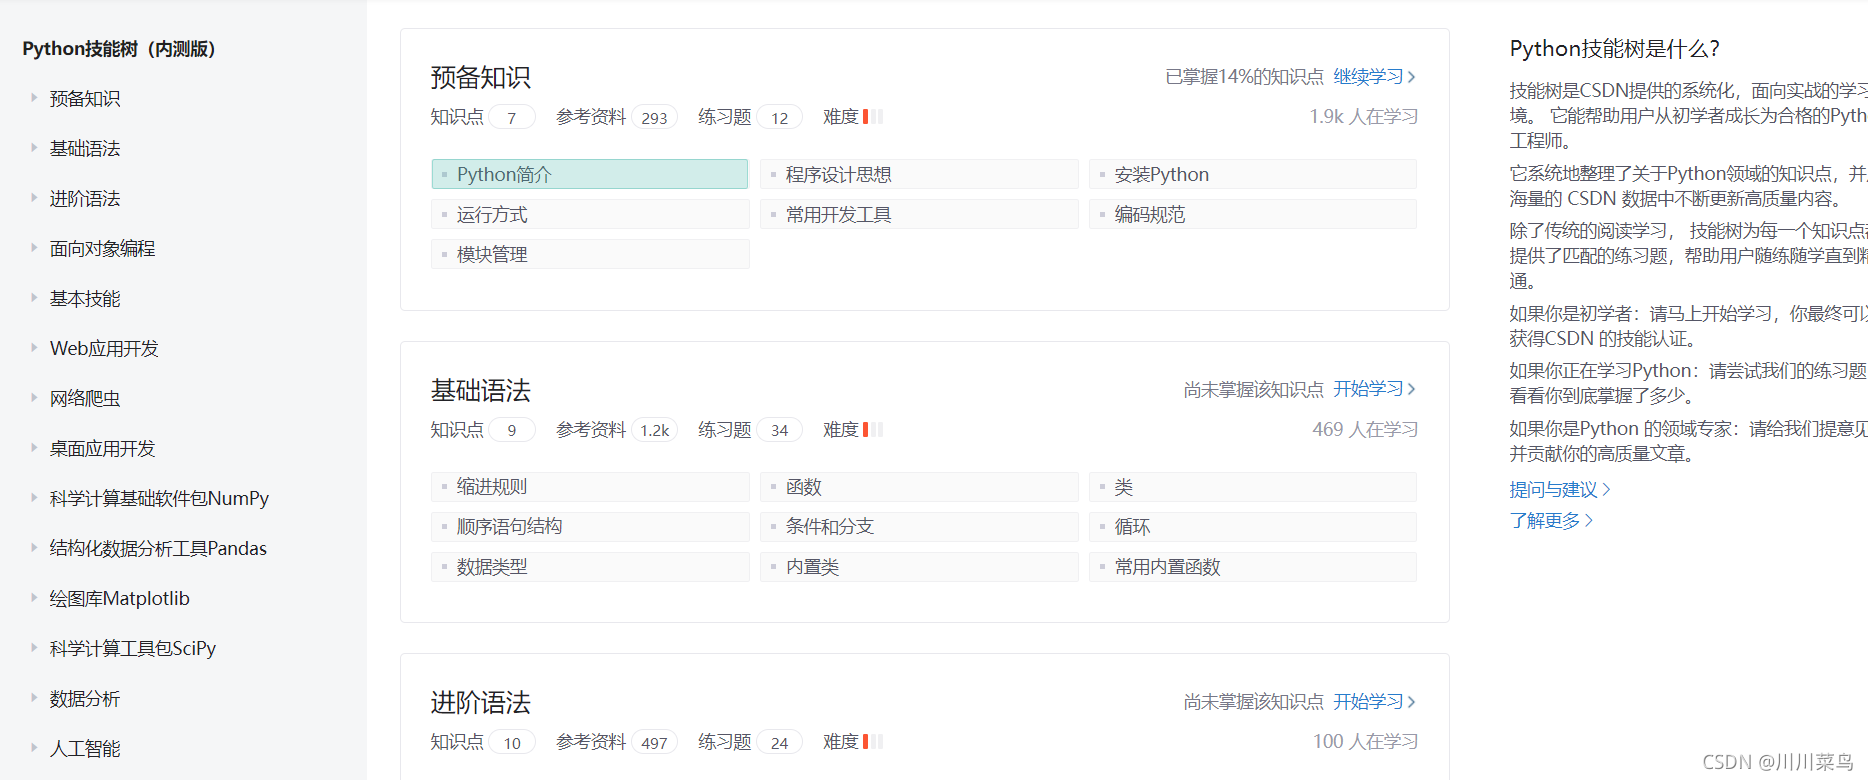
Task: Click the 参考资料 count 293 badge
Action: point(654,118)
